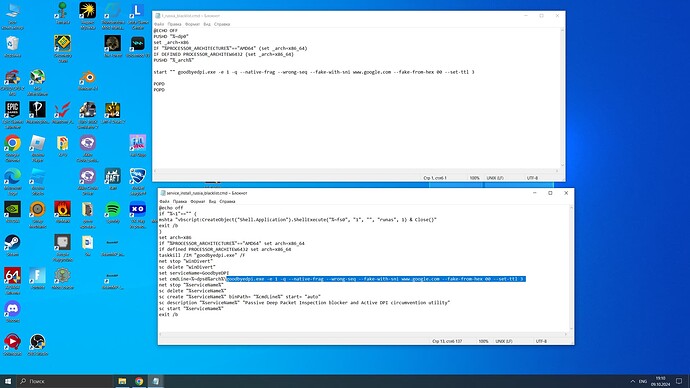Open Chrome from the Windows taskbar
The height and width of the screenshot is (388, 690).
[139, 381]
